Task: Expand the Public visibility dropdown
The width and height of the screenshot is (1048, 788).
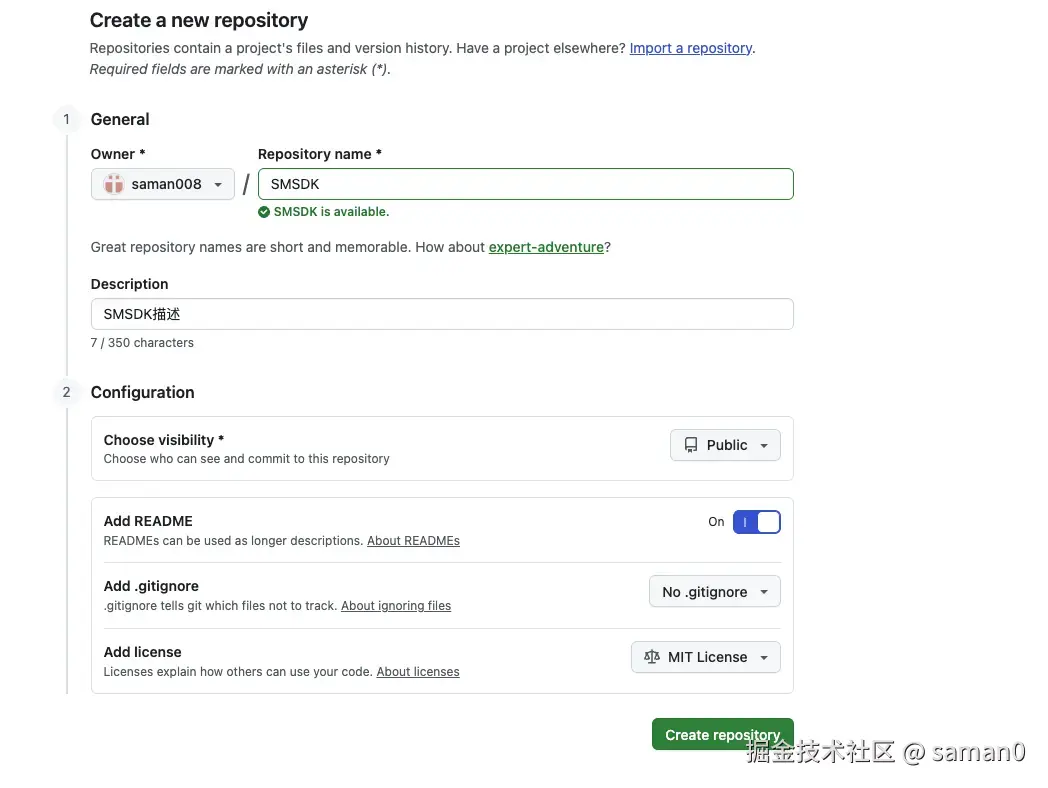Action: pyautogui.click(x=725, y=445)
